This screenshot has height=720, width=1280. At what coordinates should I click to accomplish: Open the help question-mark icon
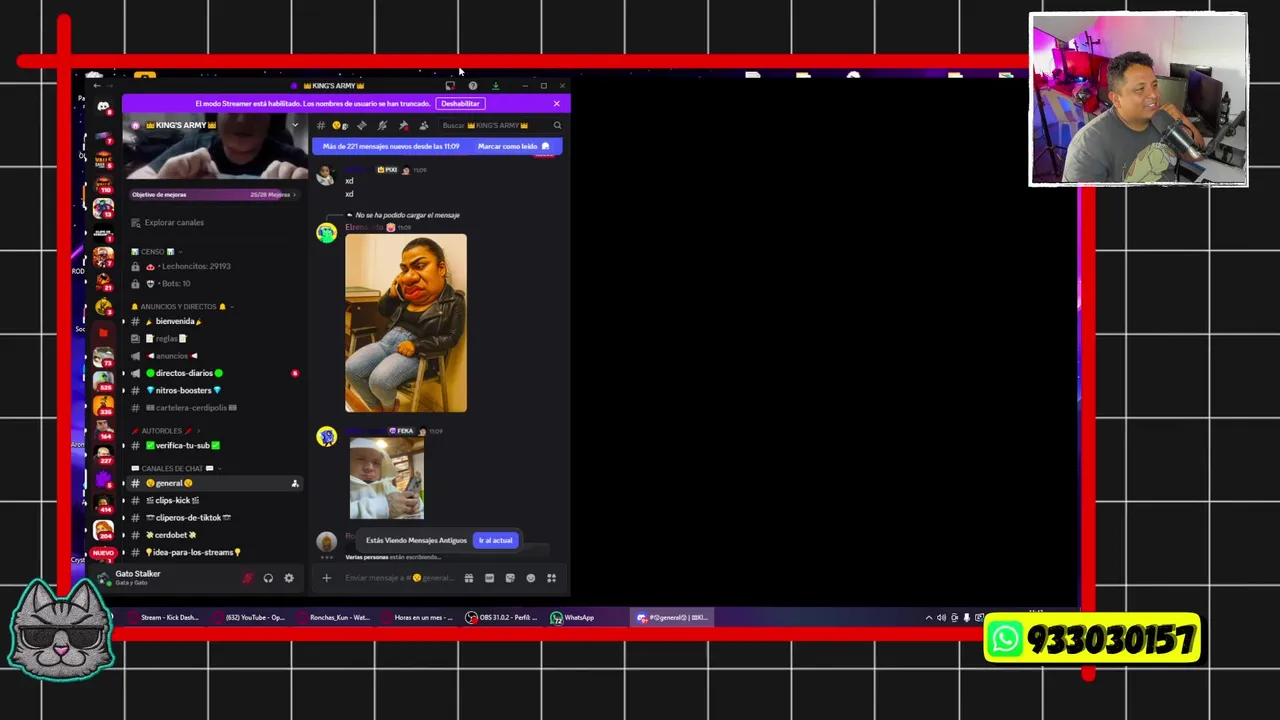[x=472, y=86]
